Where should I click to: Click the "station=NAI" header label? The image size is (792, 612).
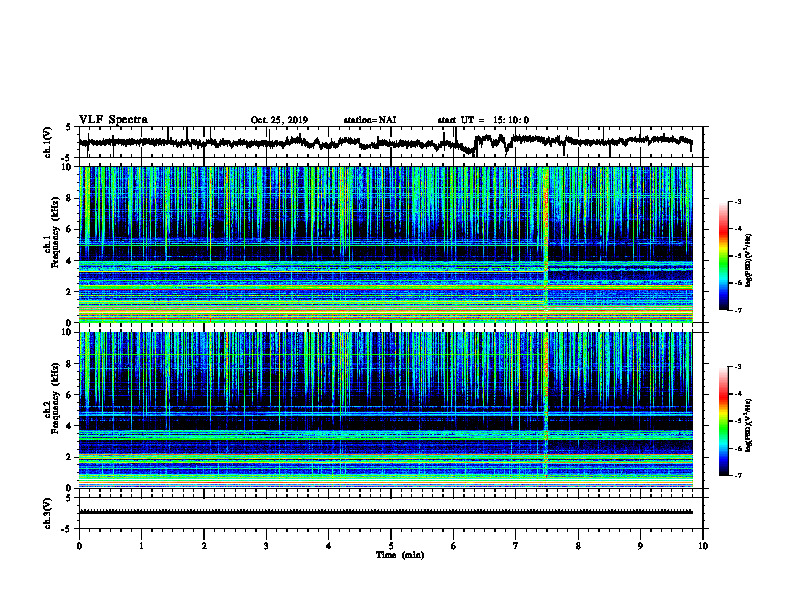[370, 120]
